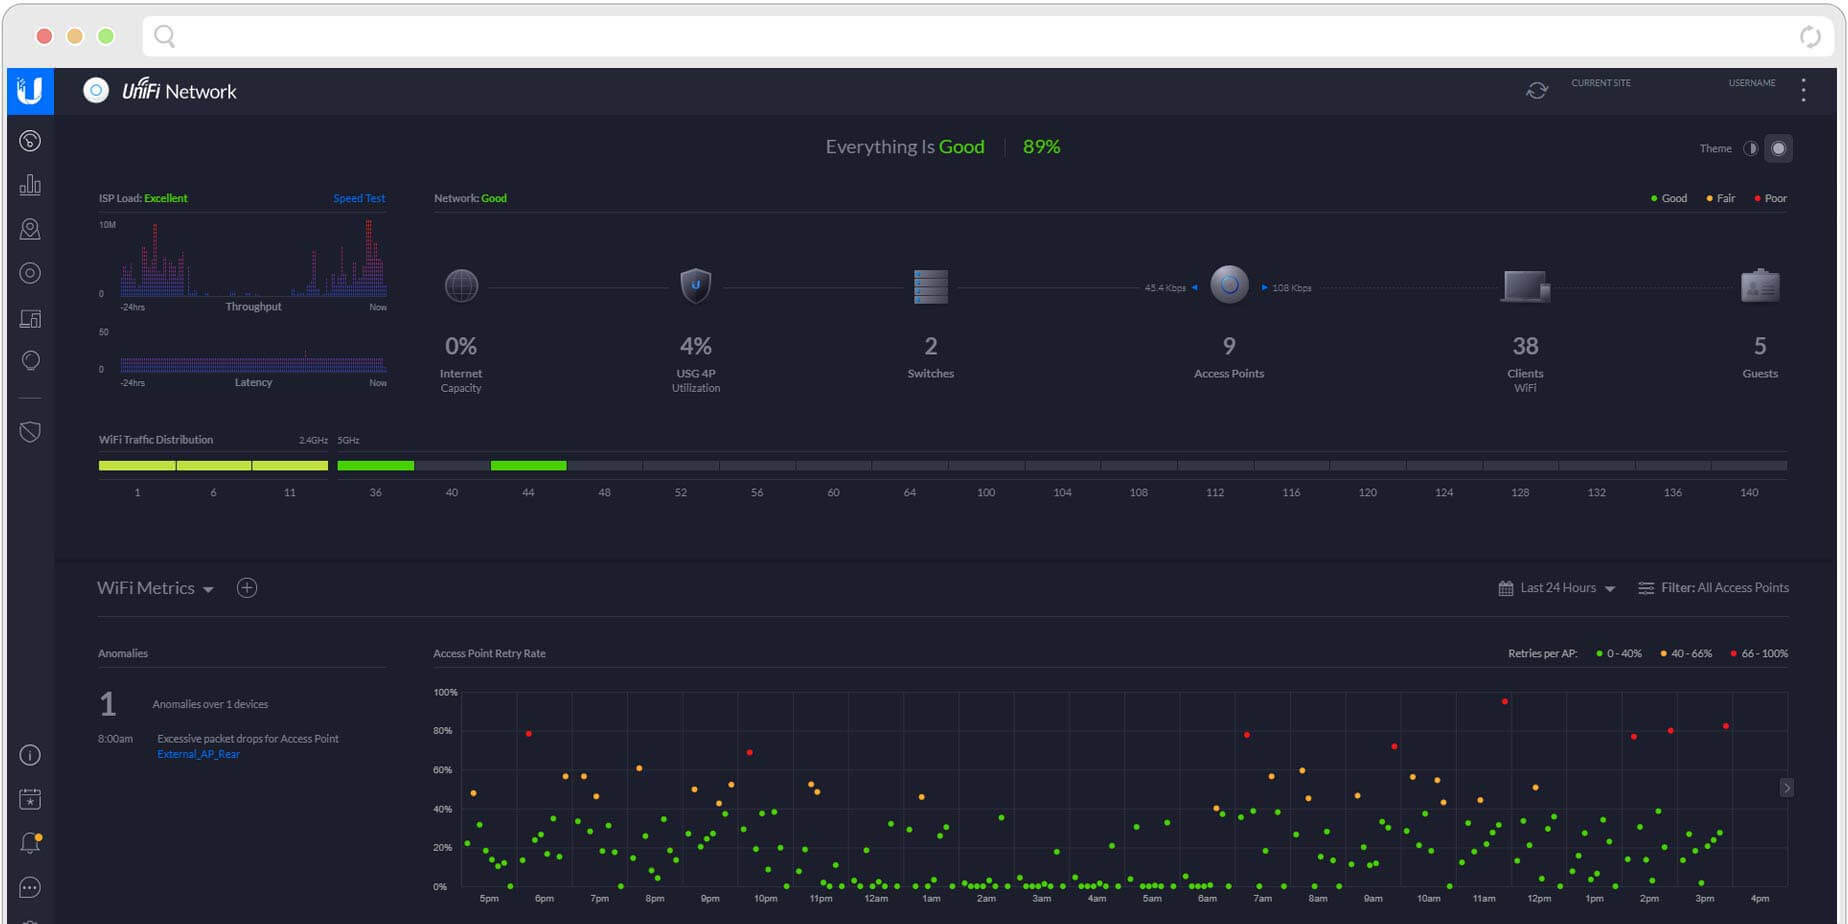The image size is (1848, 924).
Task: Click the 5 Guests count
Action: click(x=1760, y=346)
